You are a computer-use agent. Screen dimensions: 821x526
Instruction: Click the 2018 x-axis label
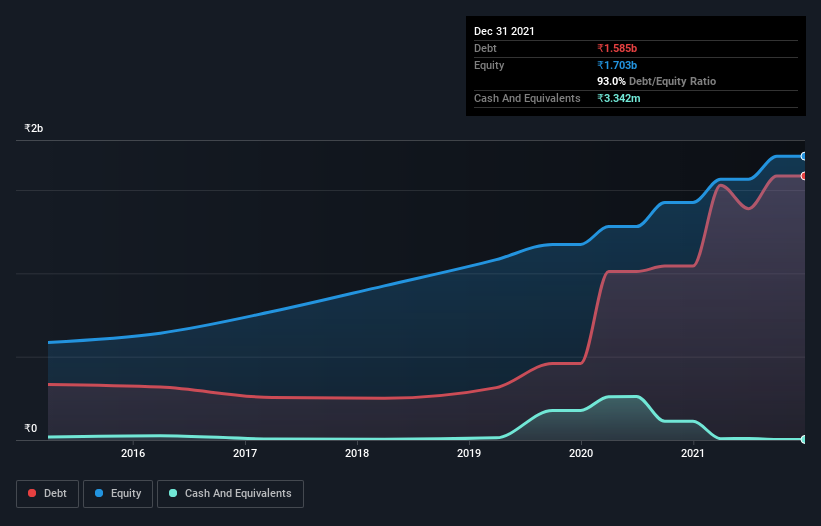pos(357,453)
